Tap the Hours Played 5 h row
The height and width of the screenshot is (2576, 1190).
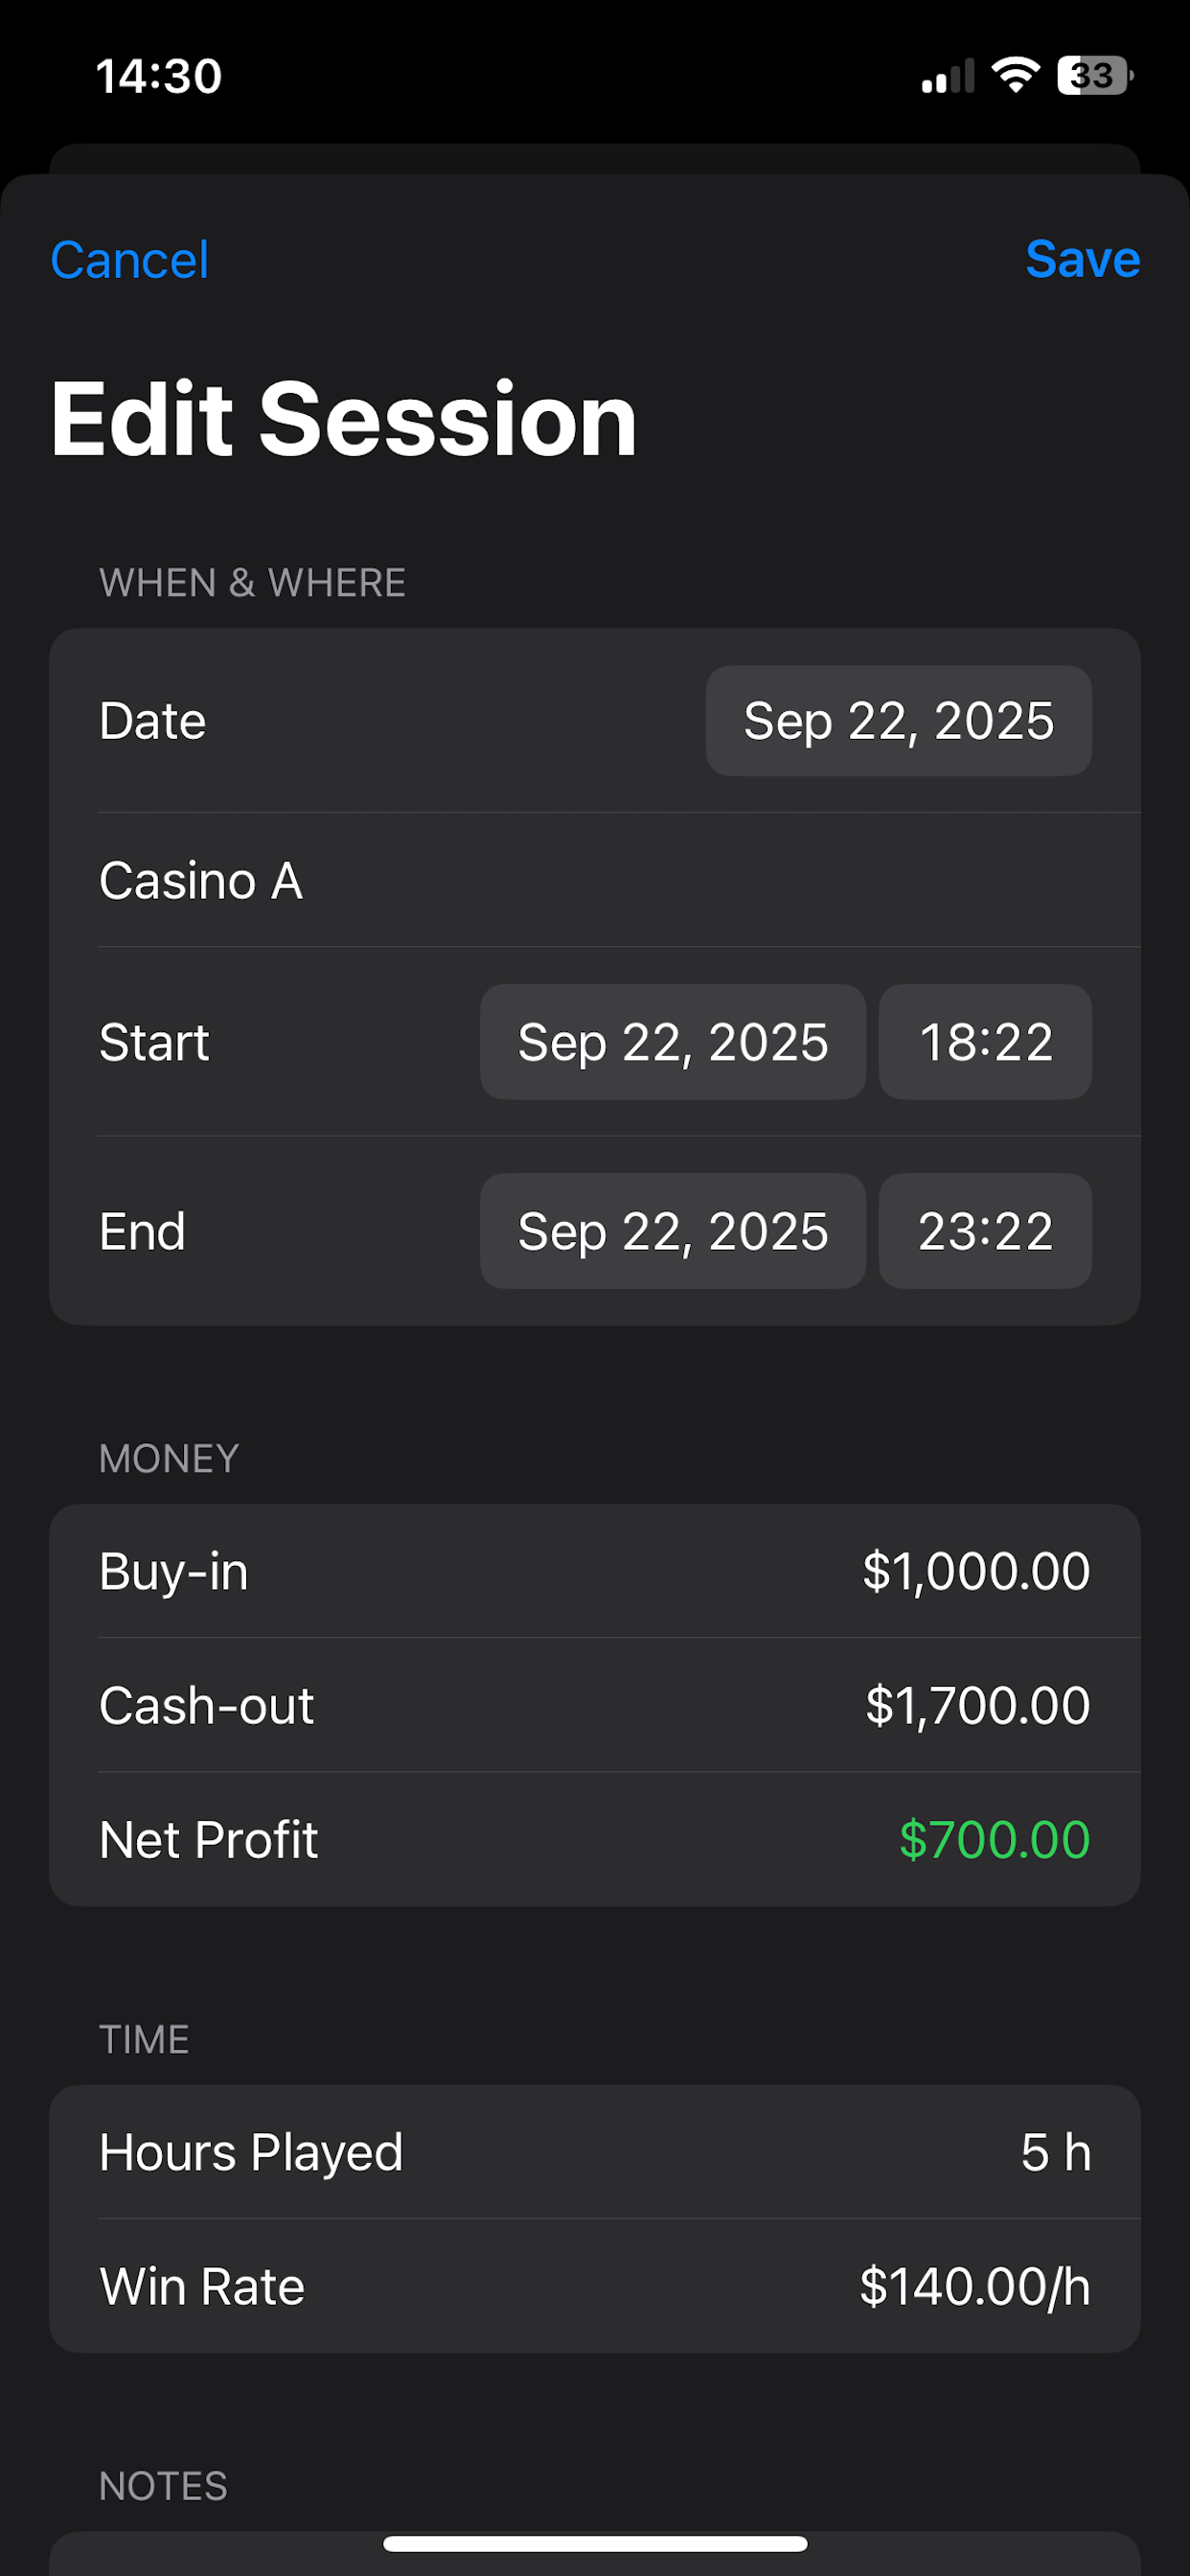pyautogui.click(x=595, y=2153)
